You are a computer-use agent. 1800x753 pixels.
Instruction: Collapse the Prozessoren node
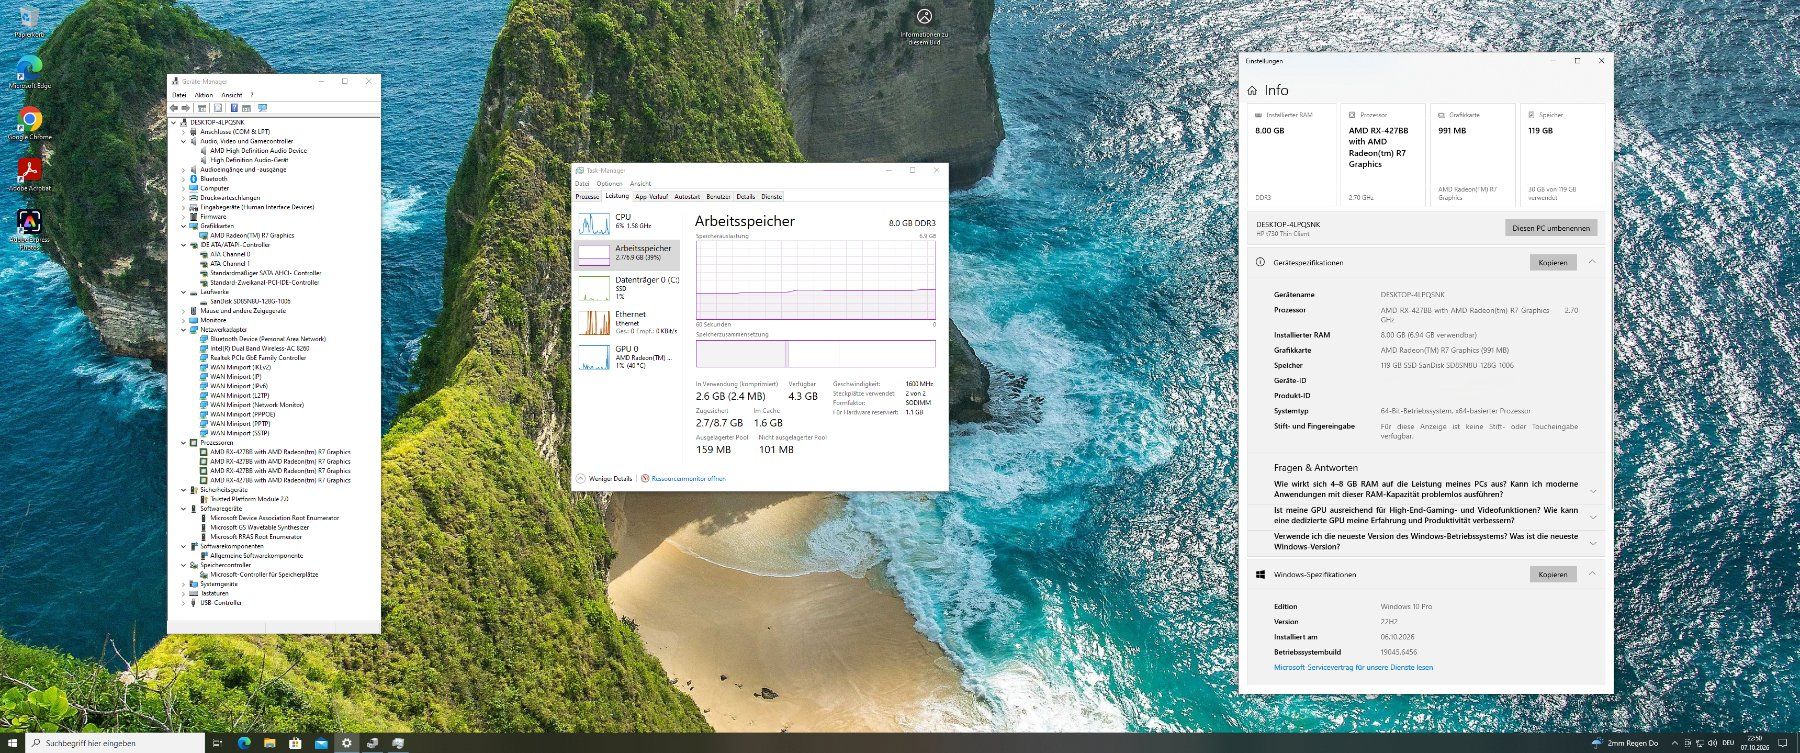pos(184,443)
